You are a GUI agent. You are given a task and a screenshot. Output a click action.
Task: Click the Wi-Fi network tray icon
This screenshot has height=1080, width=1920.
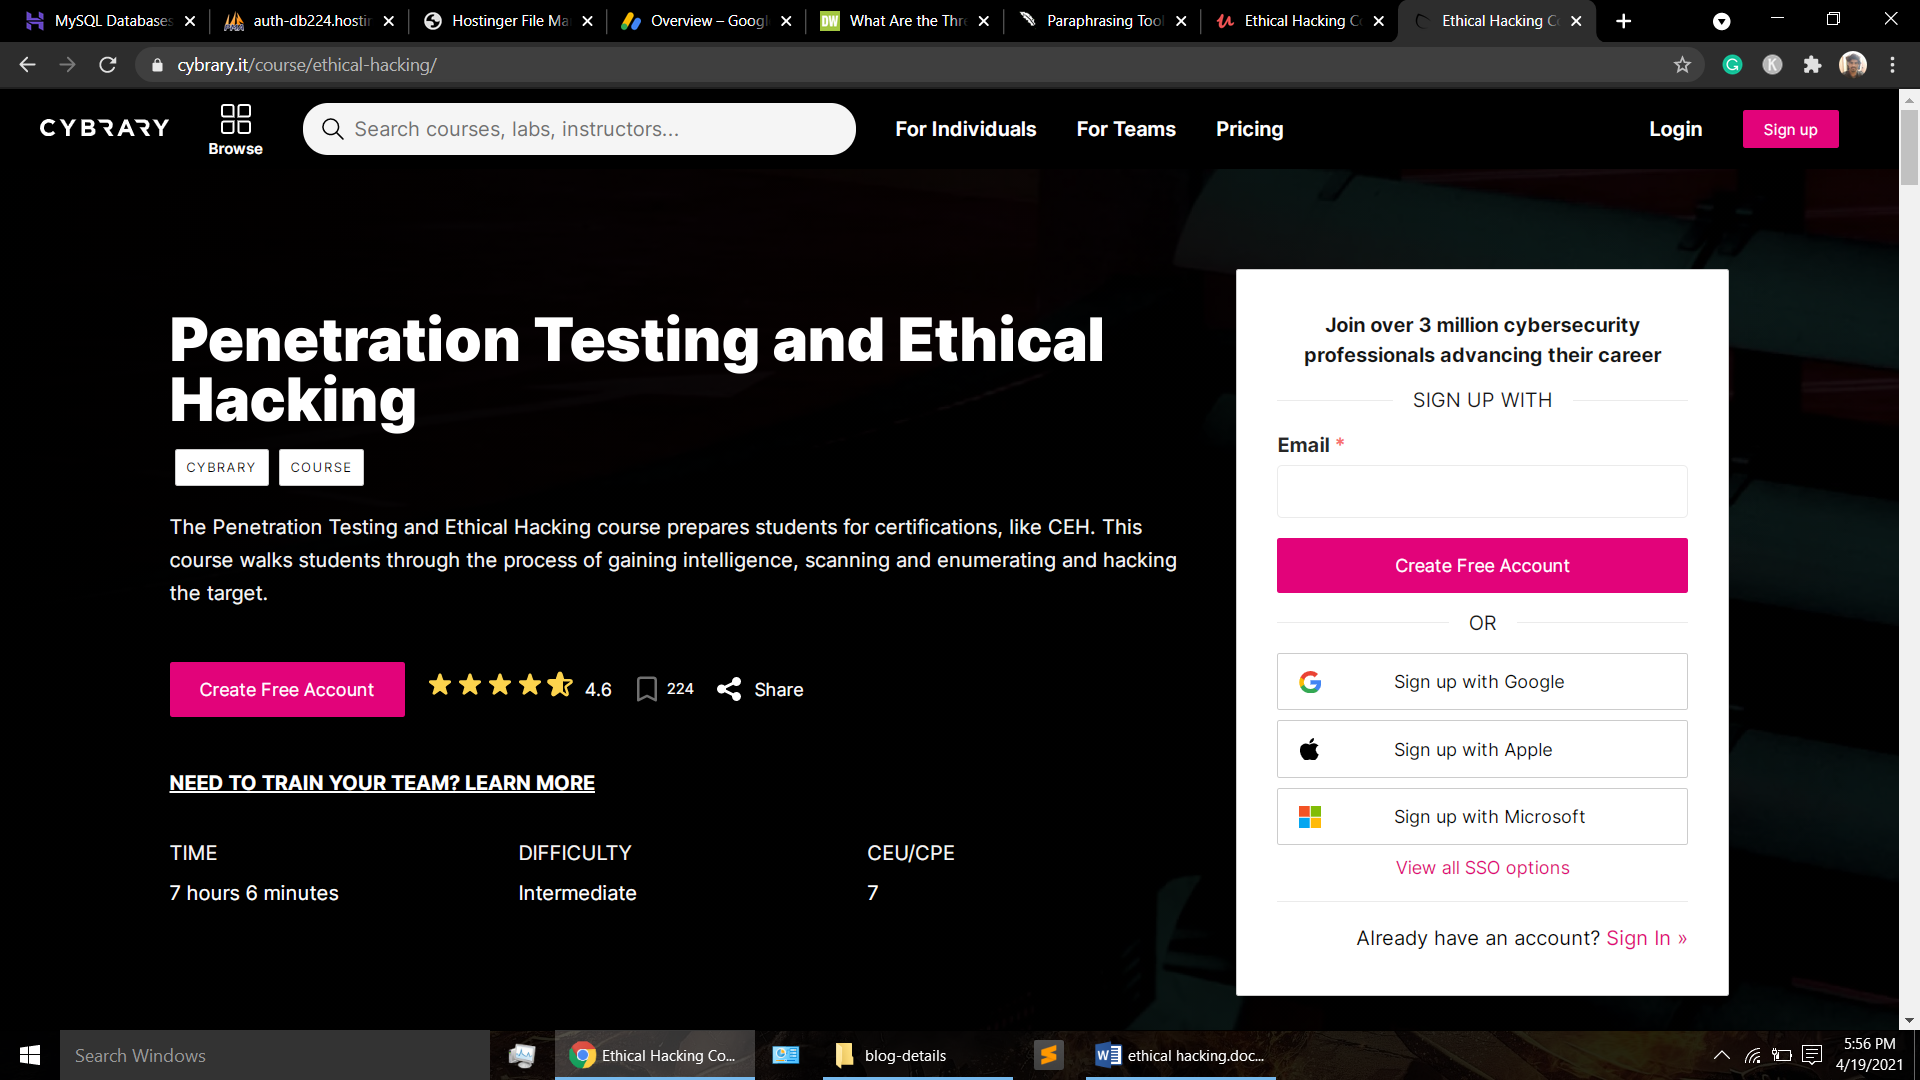(1752, 1055)
